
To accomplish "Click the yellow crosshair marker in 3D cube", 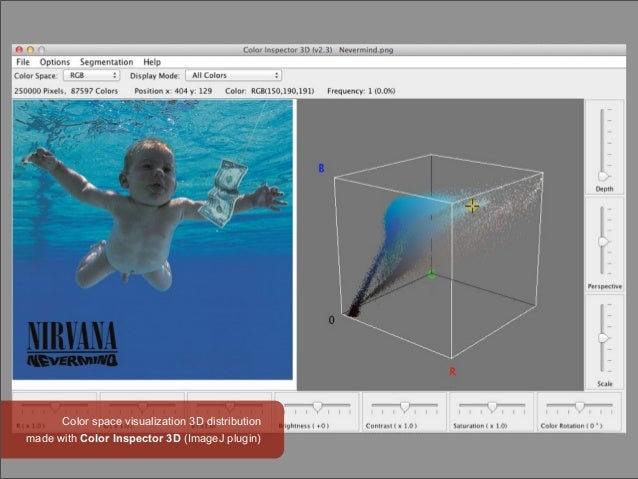I will [x=472, y=206].
